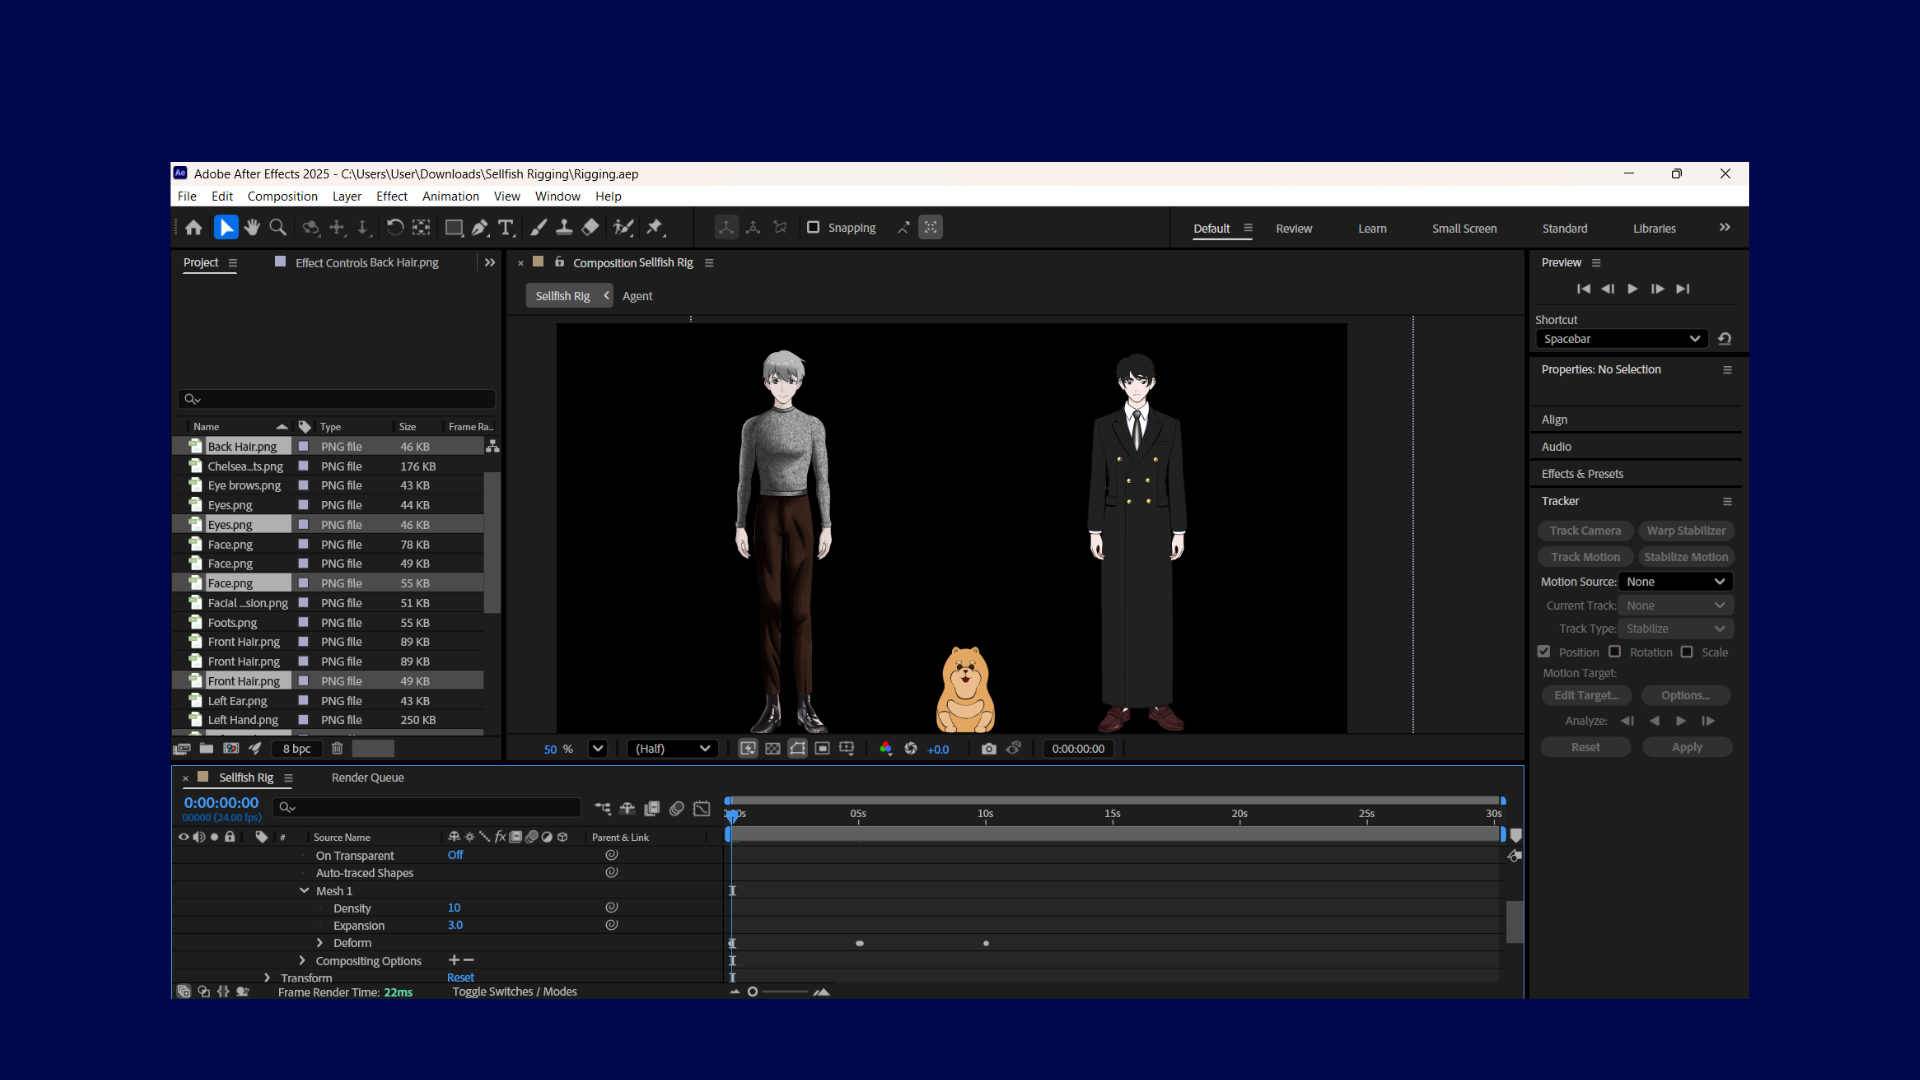Expand the Compositing Options group
The height and width of the screenshot is (1080, 1920).
point(302,960)
